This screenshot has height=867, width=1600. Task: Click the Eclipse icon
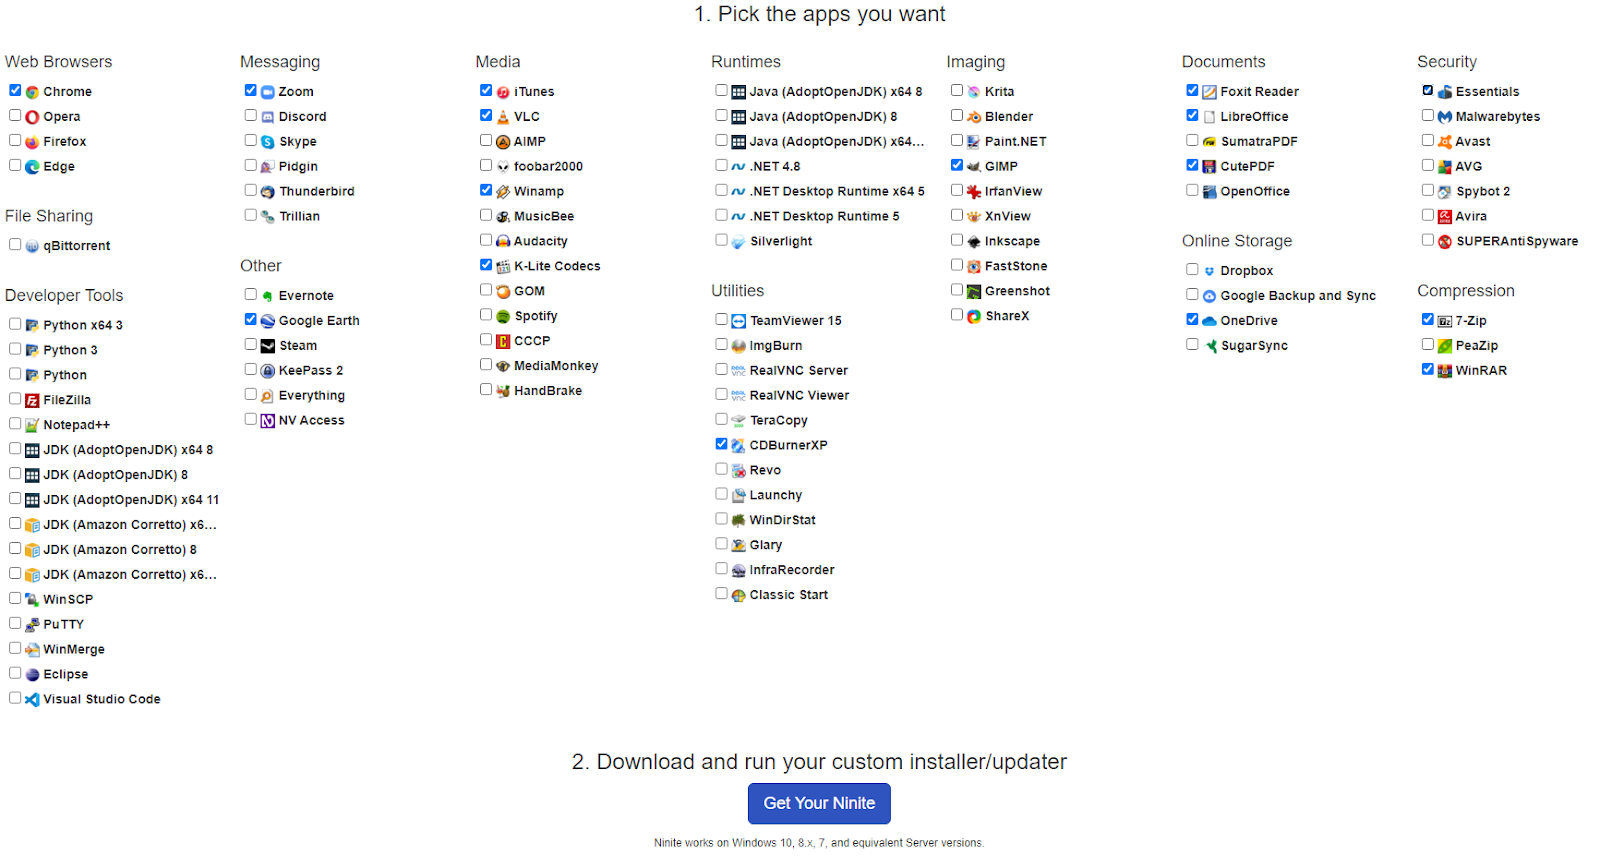pos(32,674)
